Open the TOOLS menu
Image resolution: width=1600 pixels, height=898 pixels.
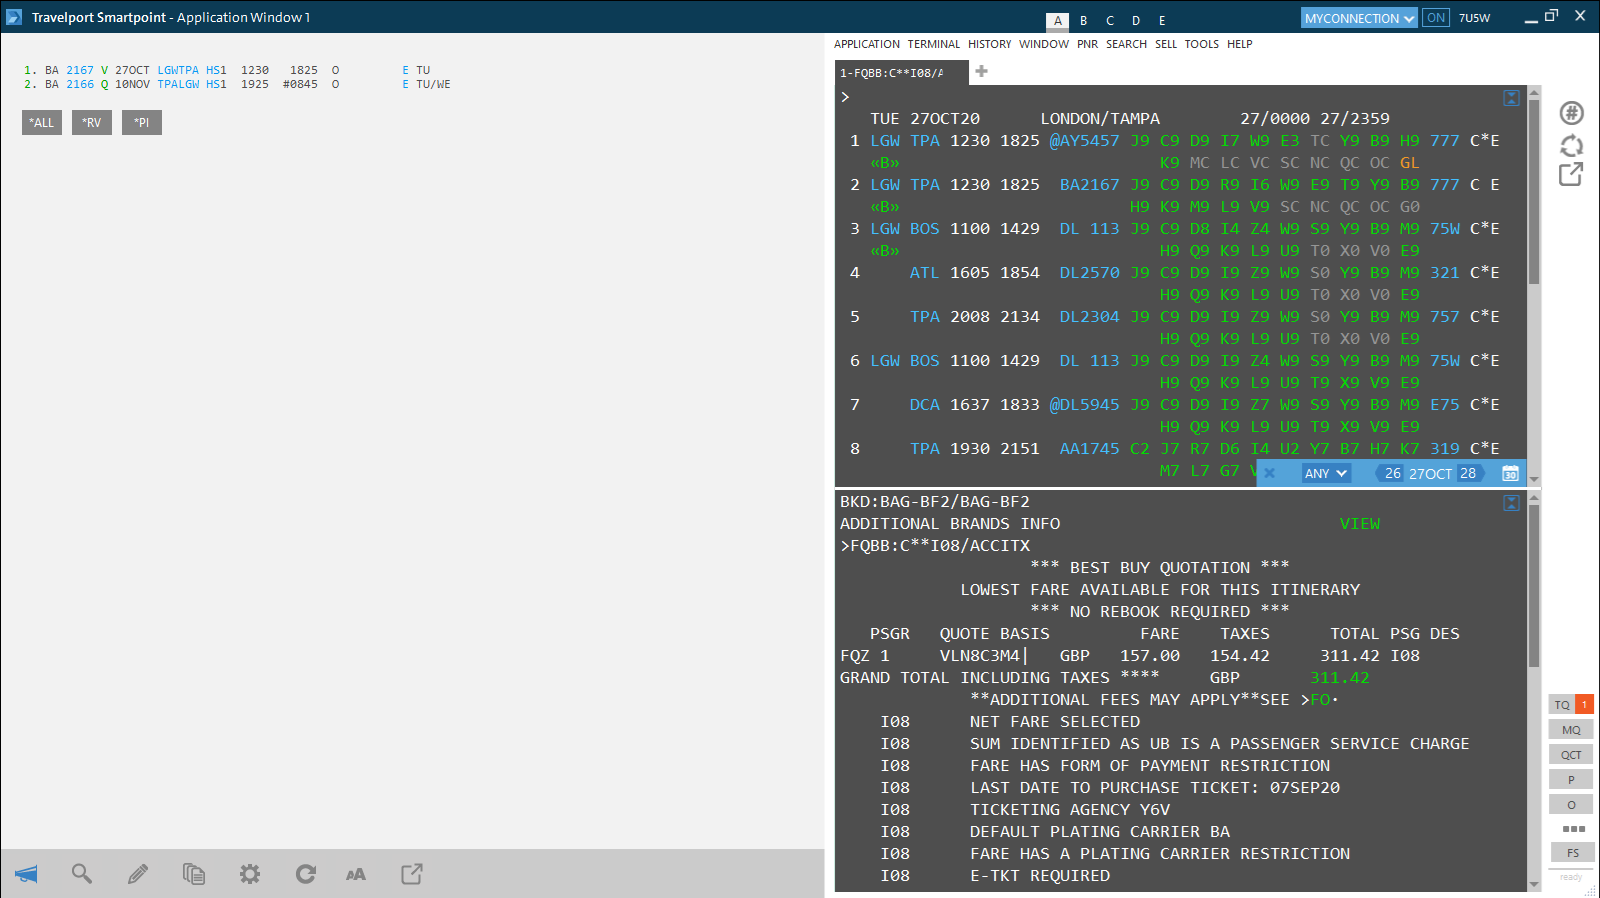(1202, 44)
